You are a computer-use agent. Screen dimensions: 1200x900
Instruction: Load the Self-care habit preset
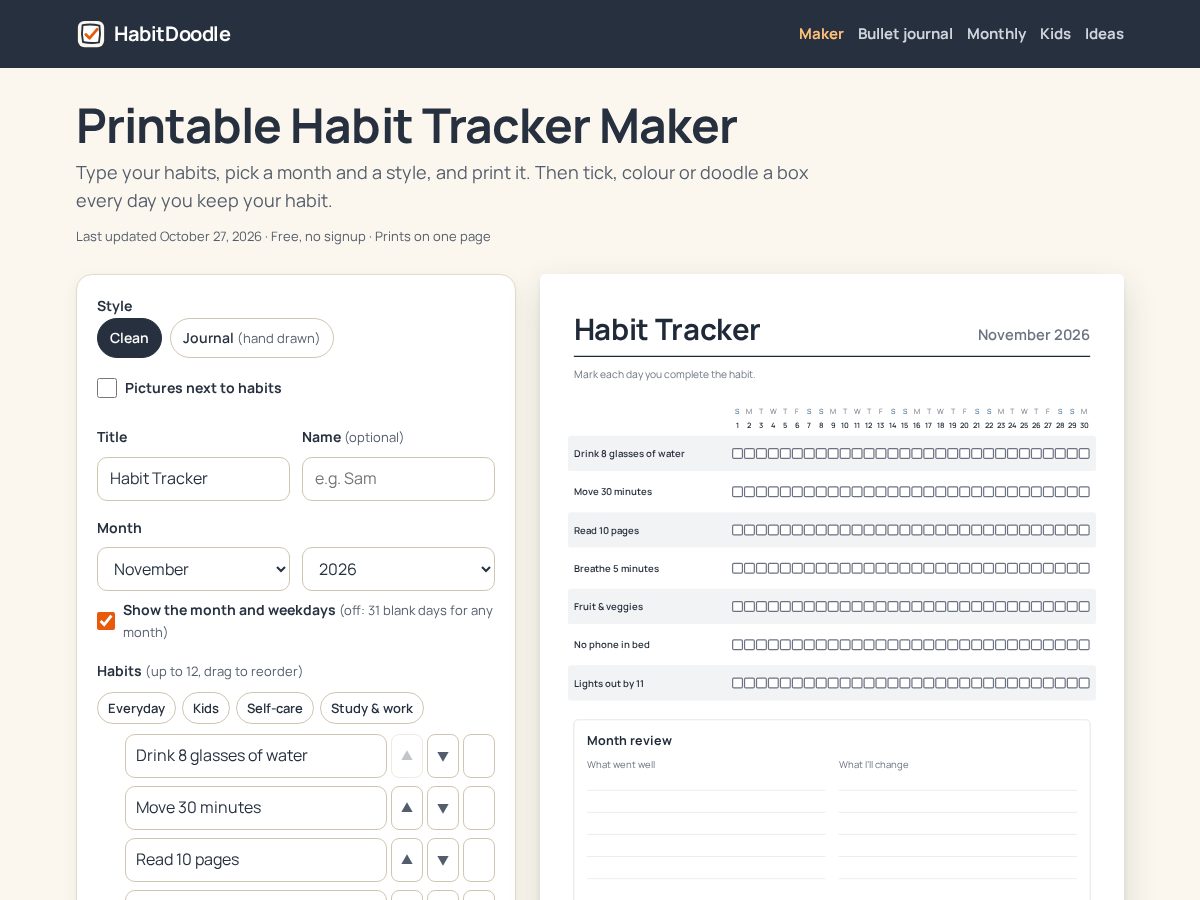[x=275, y=708]
